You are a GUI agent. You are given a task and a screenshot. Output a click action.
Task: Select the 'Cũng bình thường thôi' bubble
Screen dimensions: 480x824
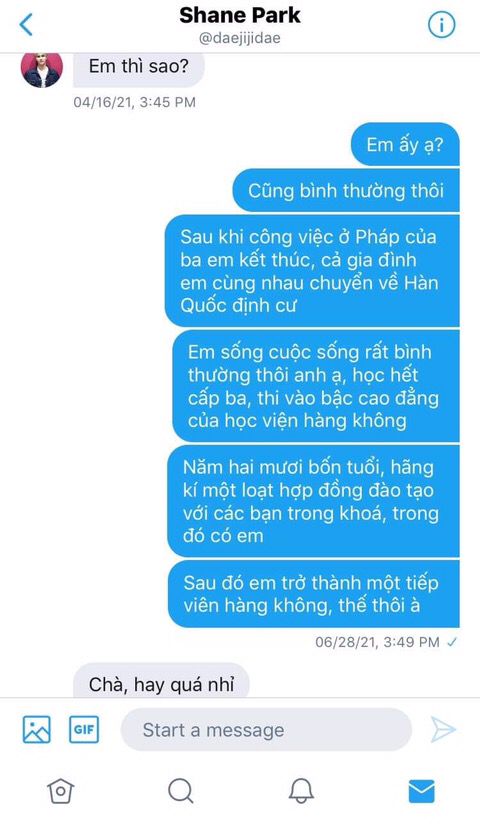pyautogui.click(x=346, y=190)
